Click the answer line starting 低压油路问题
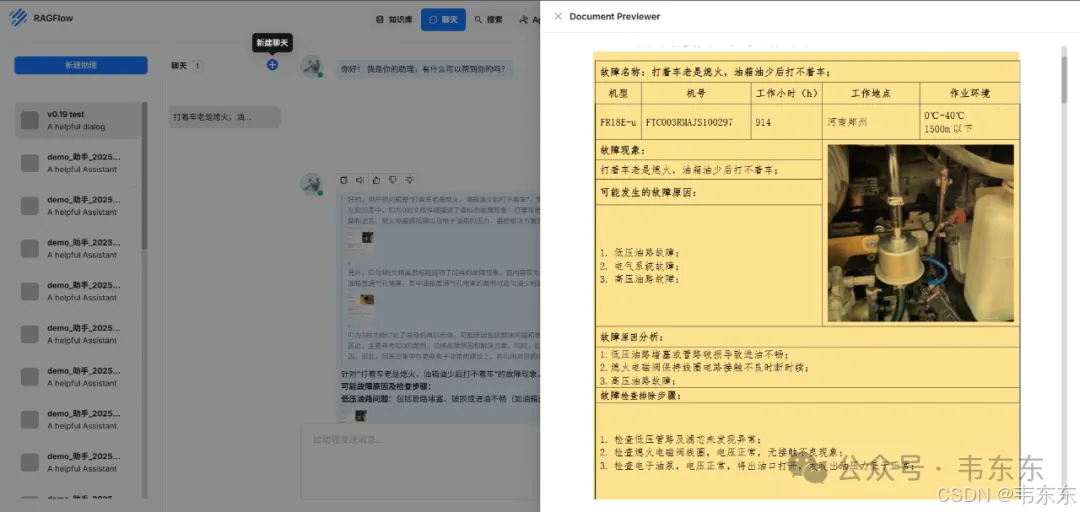 point(439,398)
